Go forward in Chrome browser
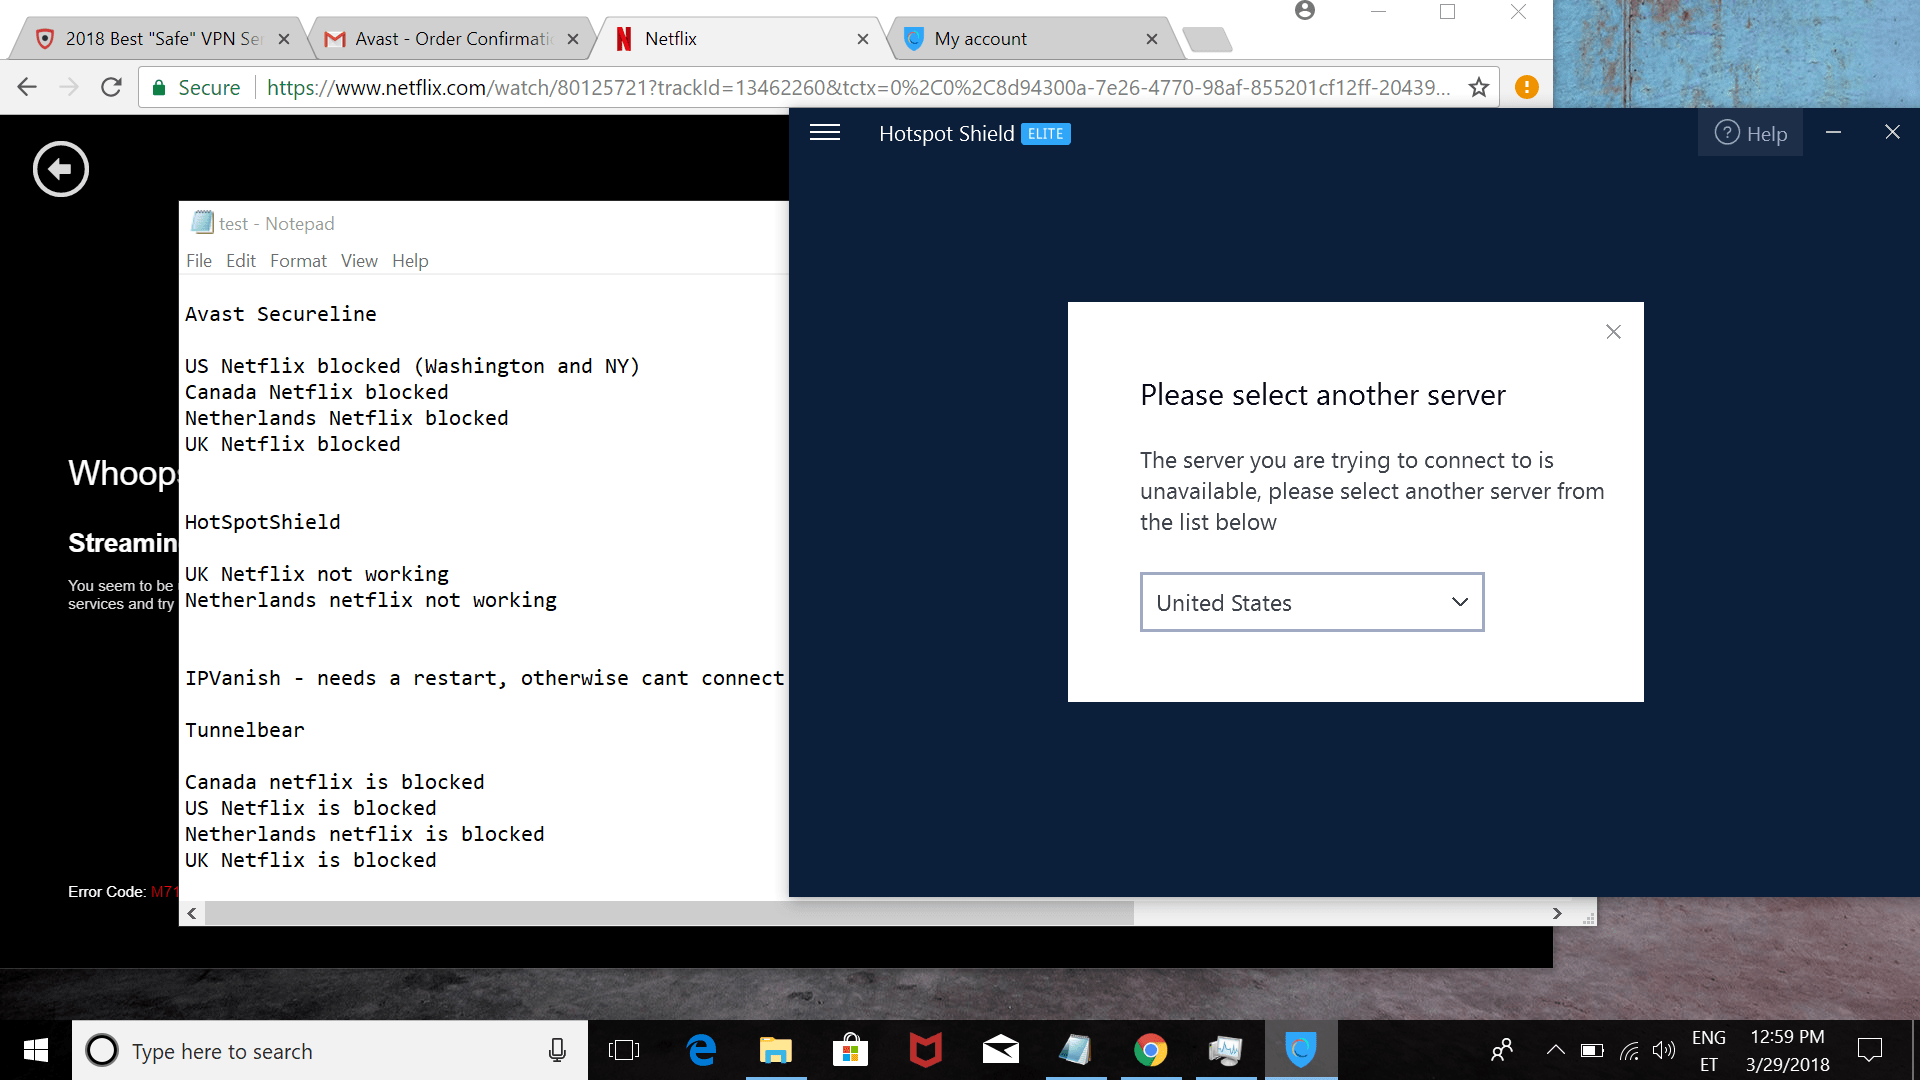Screen dimensions: 1920x1080 69,87
